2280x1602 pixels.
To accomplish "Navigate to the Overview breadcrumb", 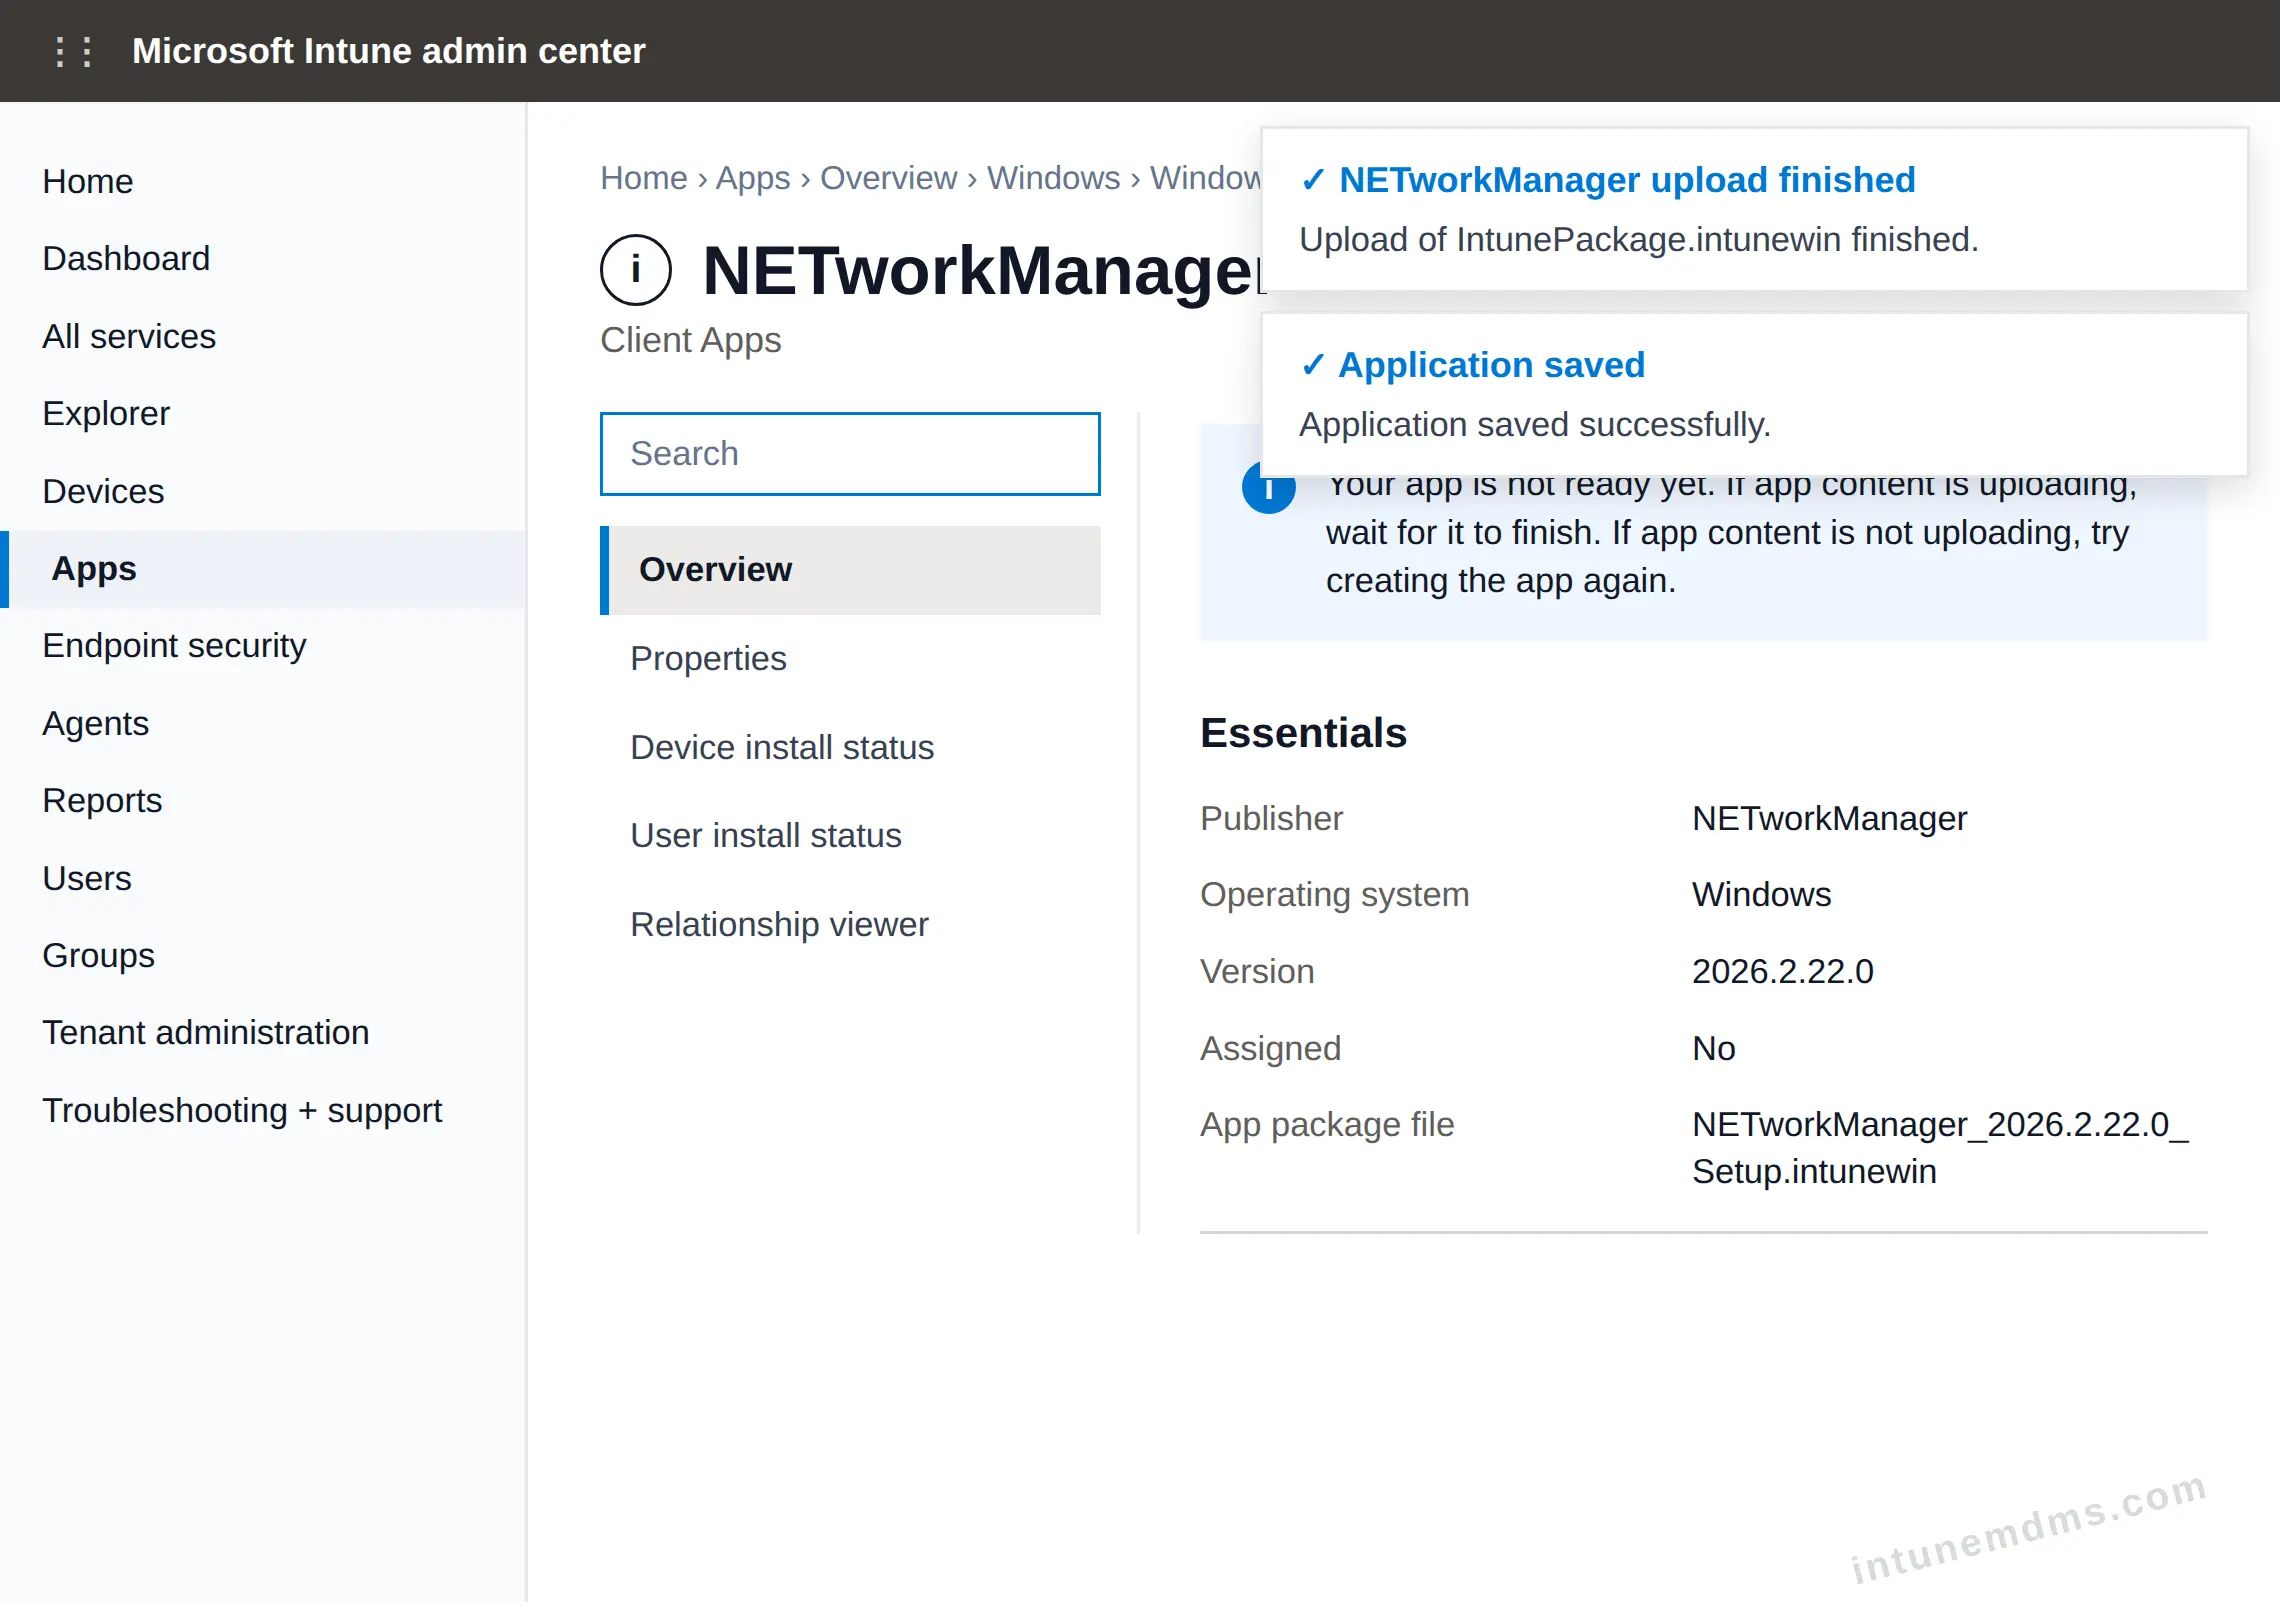I will 889,177.
